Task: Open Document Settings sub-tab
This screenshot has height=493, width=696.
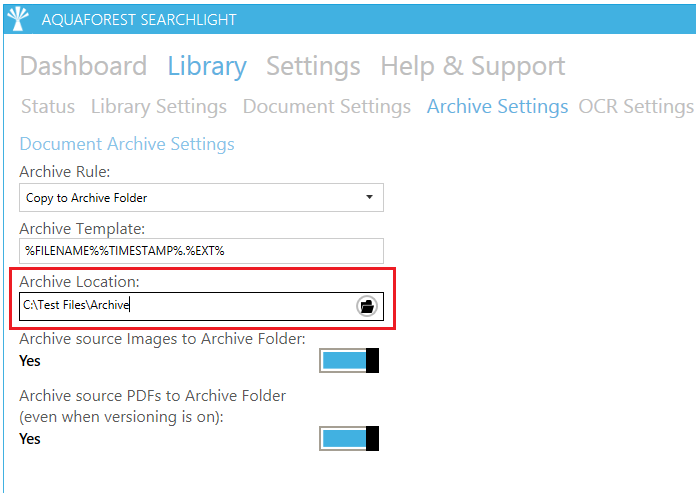Action: click(x=327, y=107)
